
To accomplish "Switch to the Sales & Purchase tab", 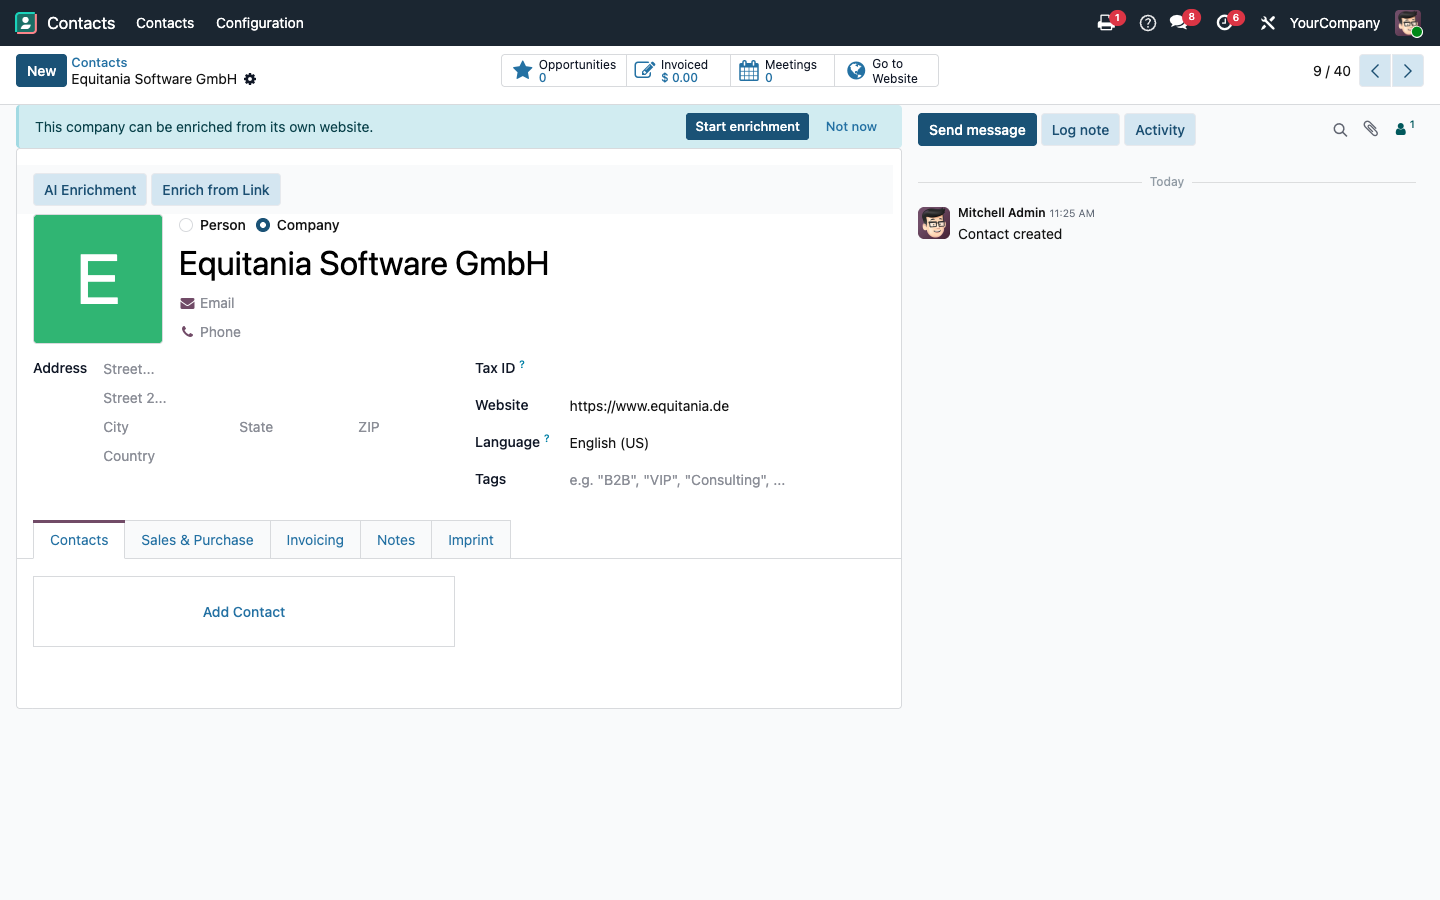I will [x=197, y=540].
